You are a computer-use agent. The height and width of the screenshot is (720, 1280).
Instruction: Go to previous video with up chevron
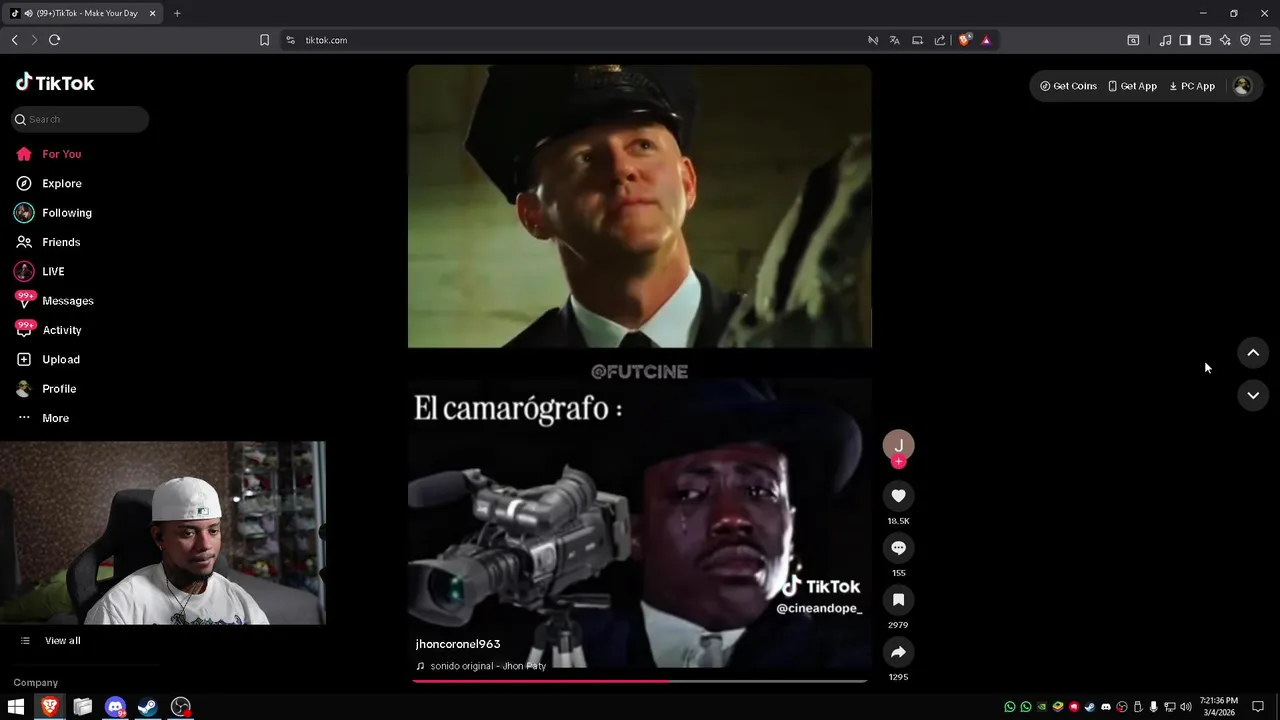coord(1253,353)
